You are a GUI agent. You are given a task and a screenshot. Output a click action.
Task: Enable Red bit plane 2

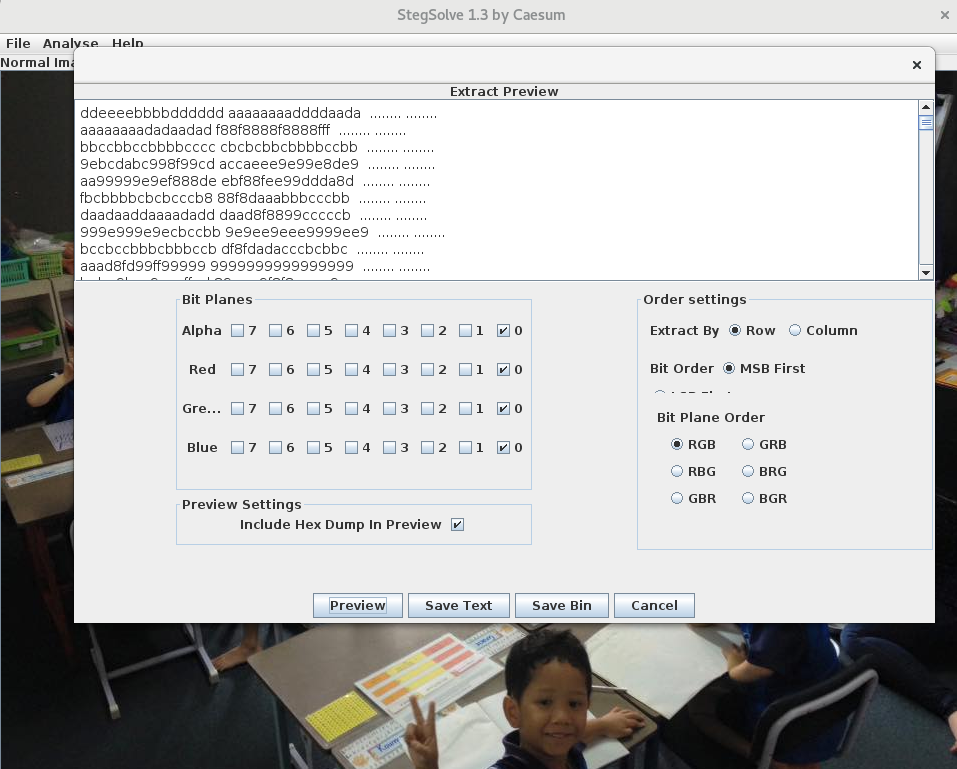tap(427, 370)
